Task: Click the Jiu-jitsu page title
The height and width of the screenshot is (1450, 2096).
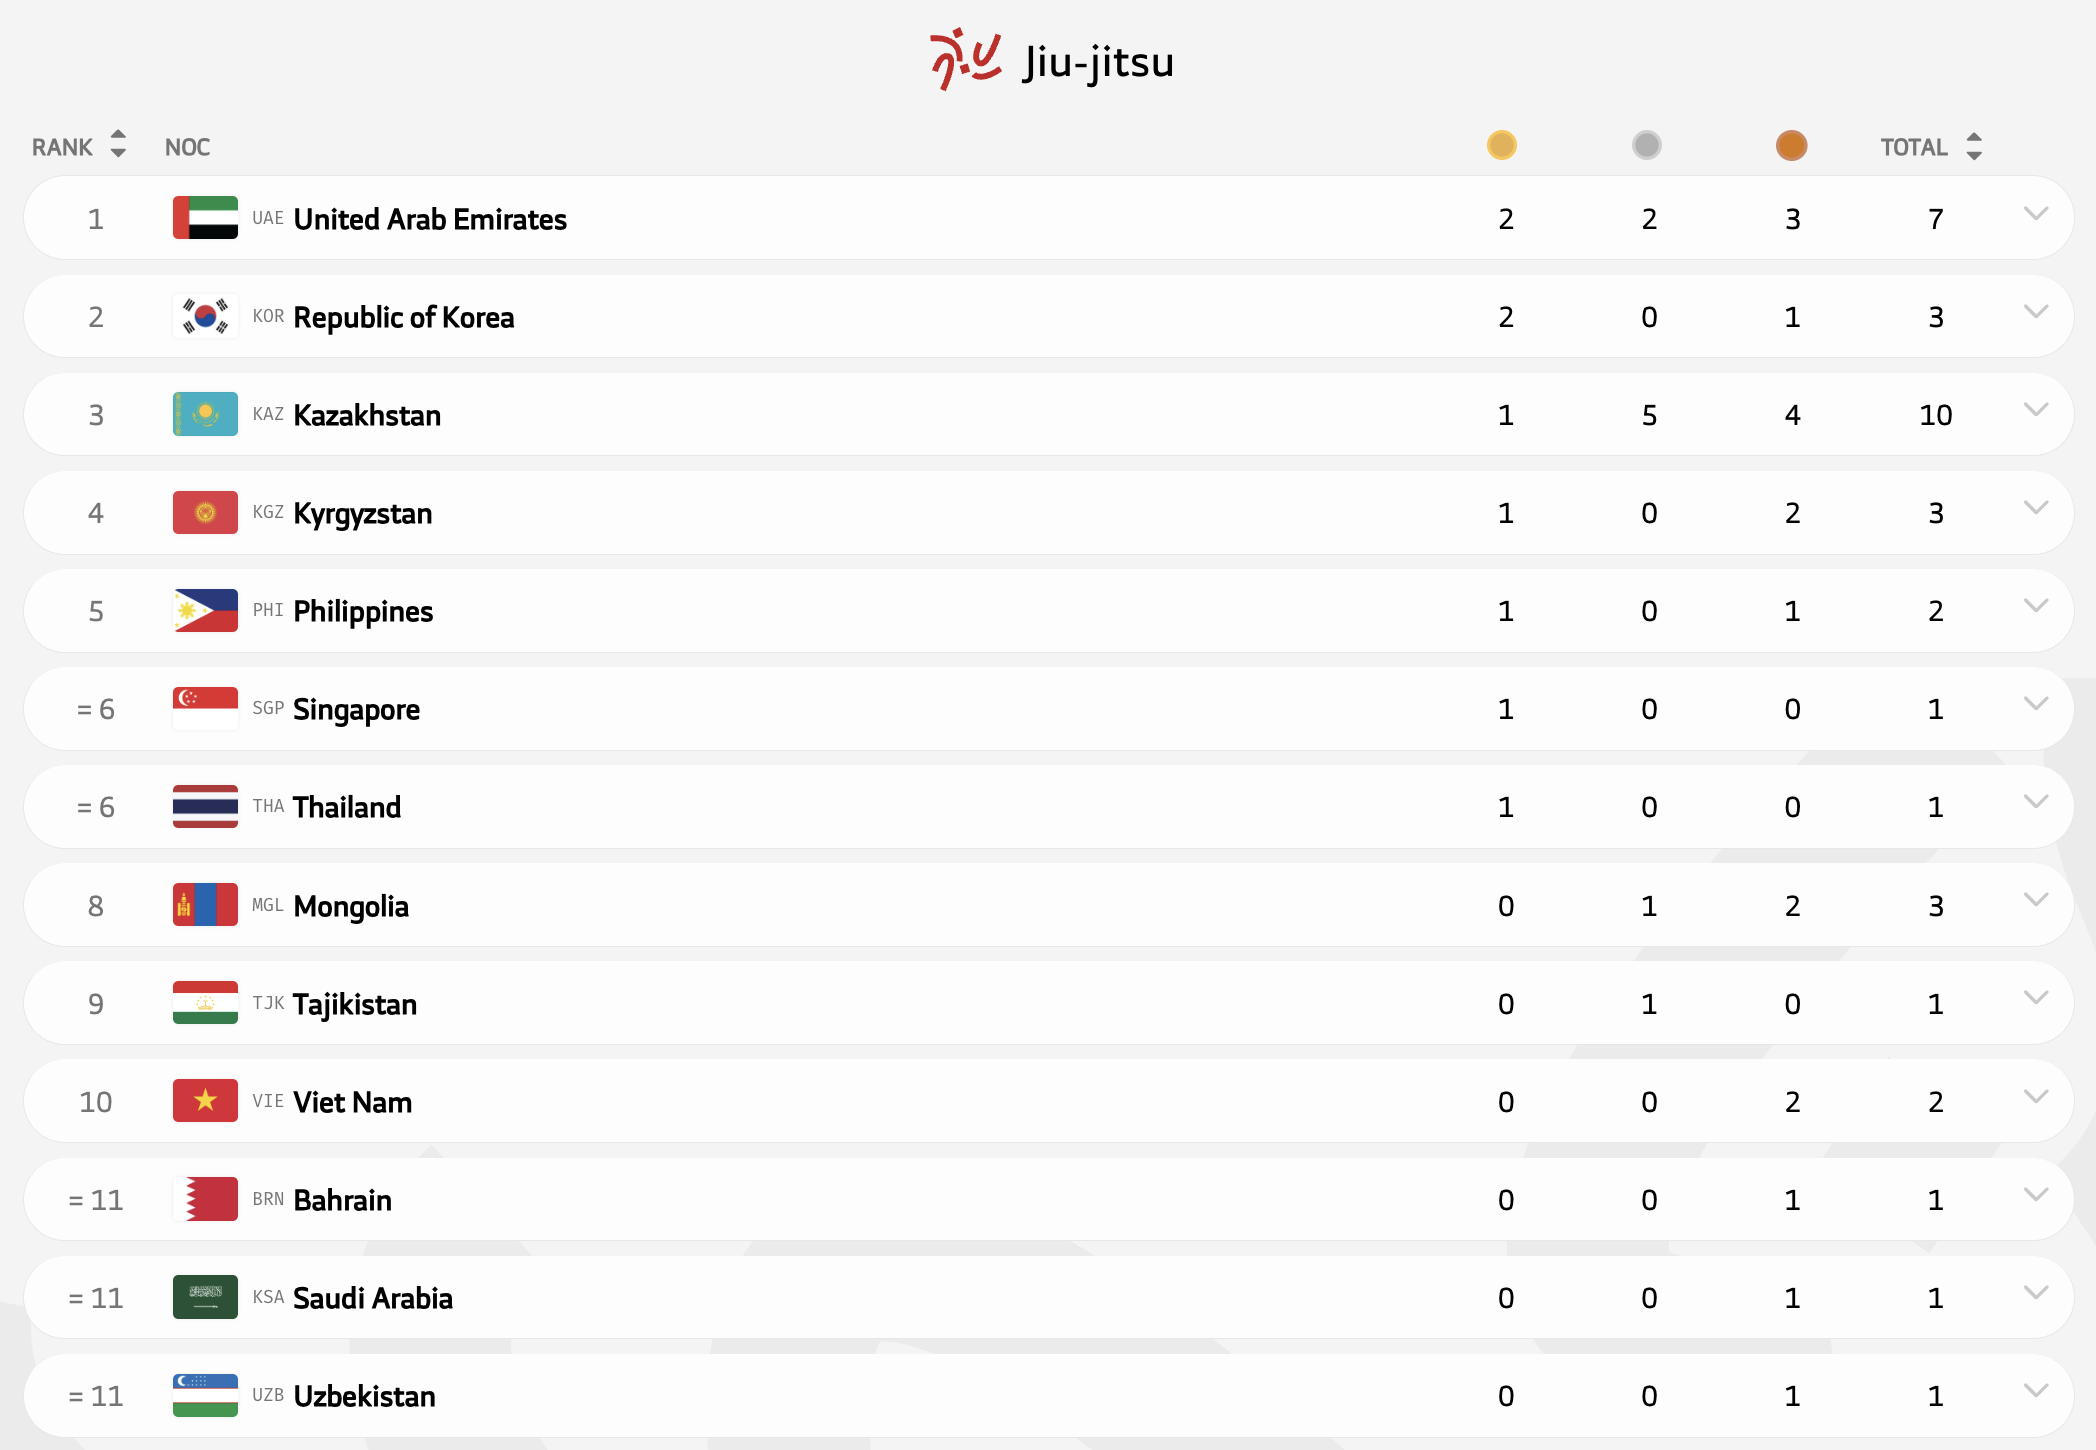Action: pos(1097,62)
